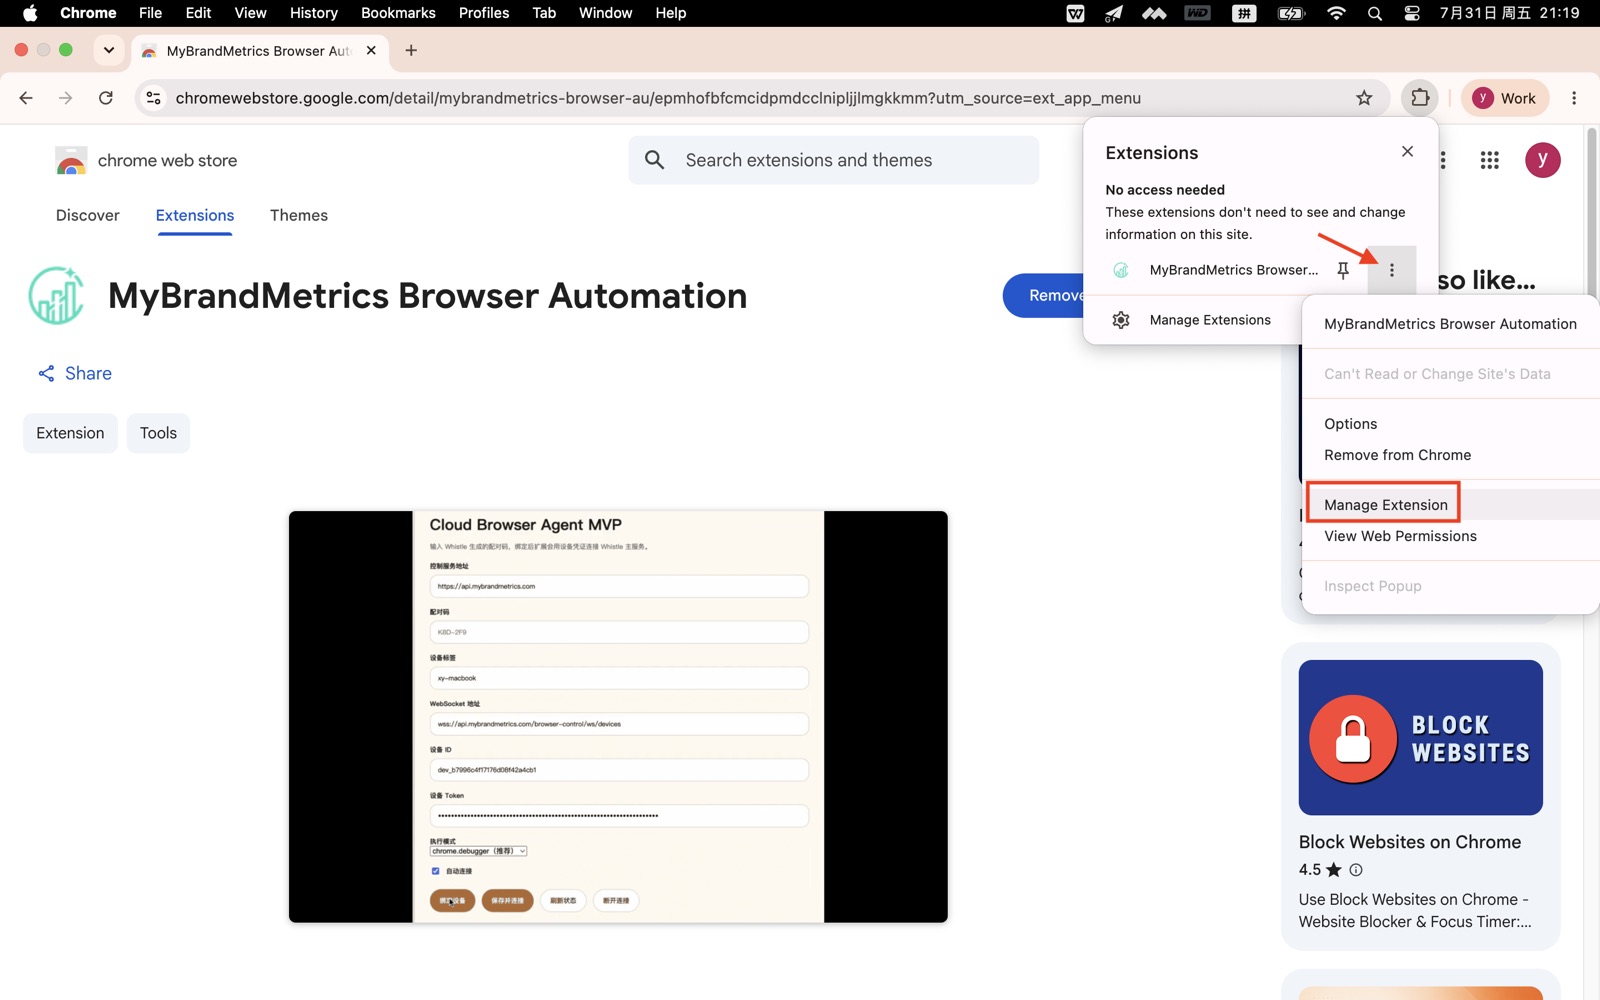Click three-dot menu for MyBrandMetrics extension

[x=1391, y=270]
